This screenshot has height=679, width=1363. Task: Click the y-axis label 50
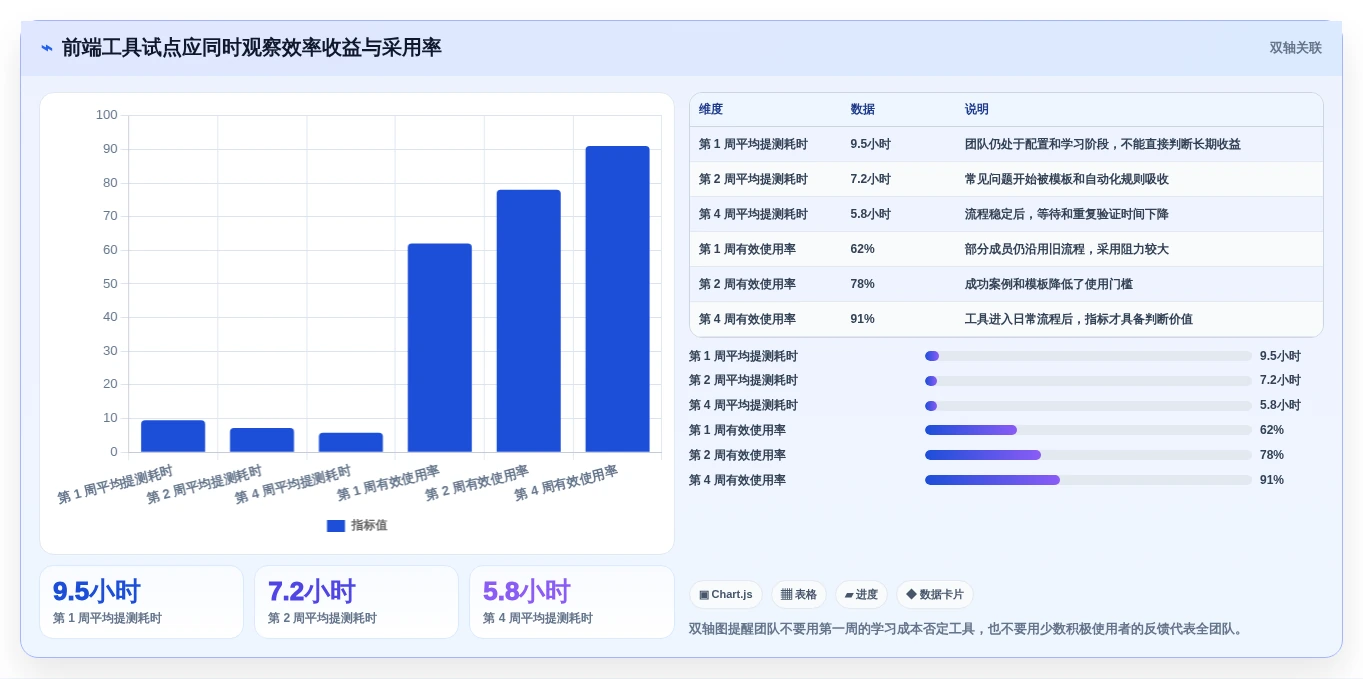pyautogui.click(x=110, y=284)
